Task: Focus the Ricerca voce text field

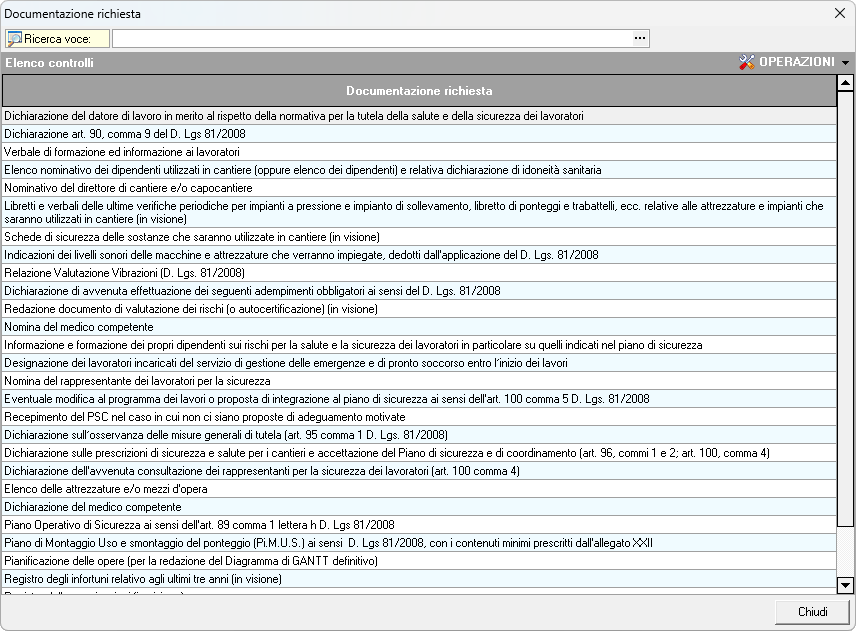Action: point(371,39)
